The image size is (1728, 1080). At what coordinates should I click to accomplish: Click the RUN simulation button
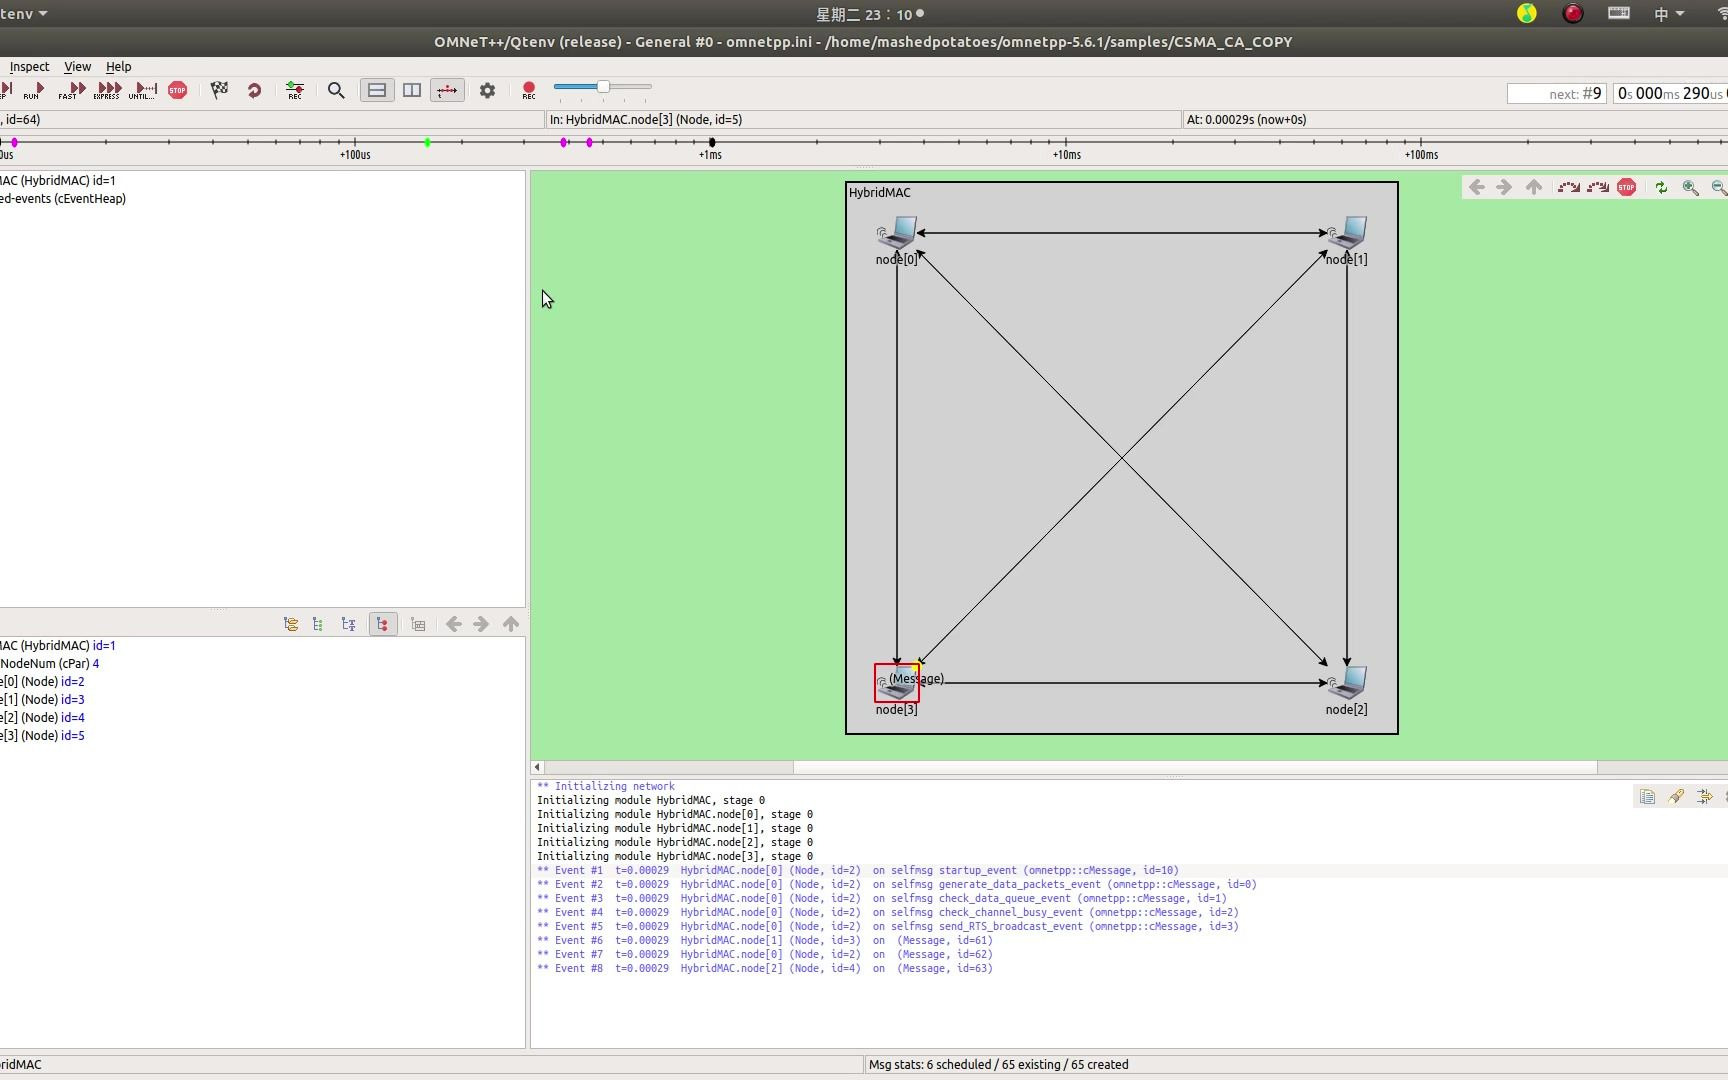click(34, 90)
